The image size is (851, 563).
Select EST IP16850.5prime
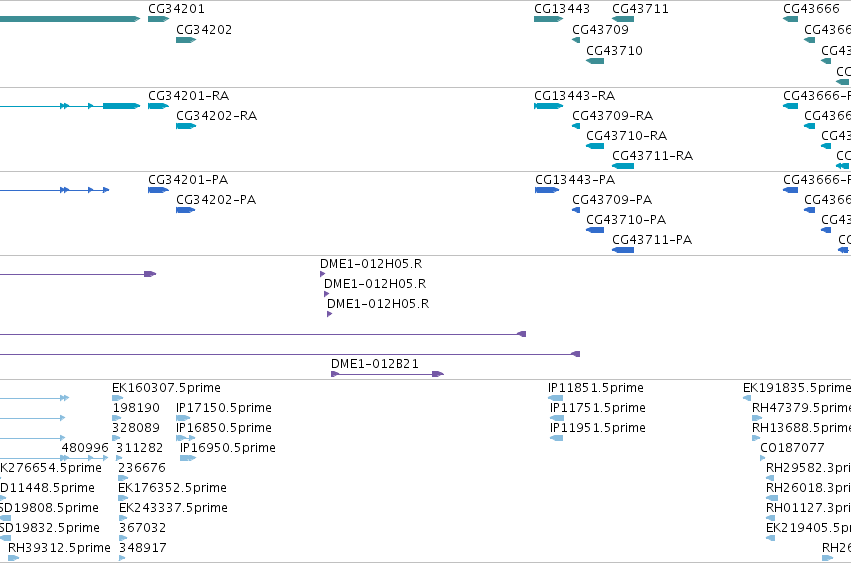224,428
